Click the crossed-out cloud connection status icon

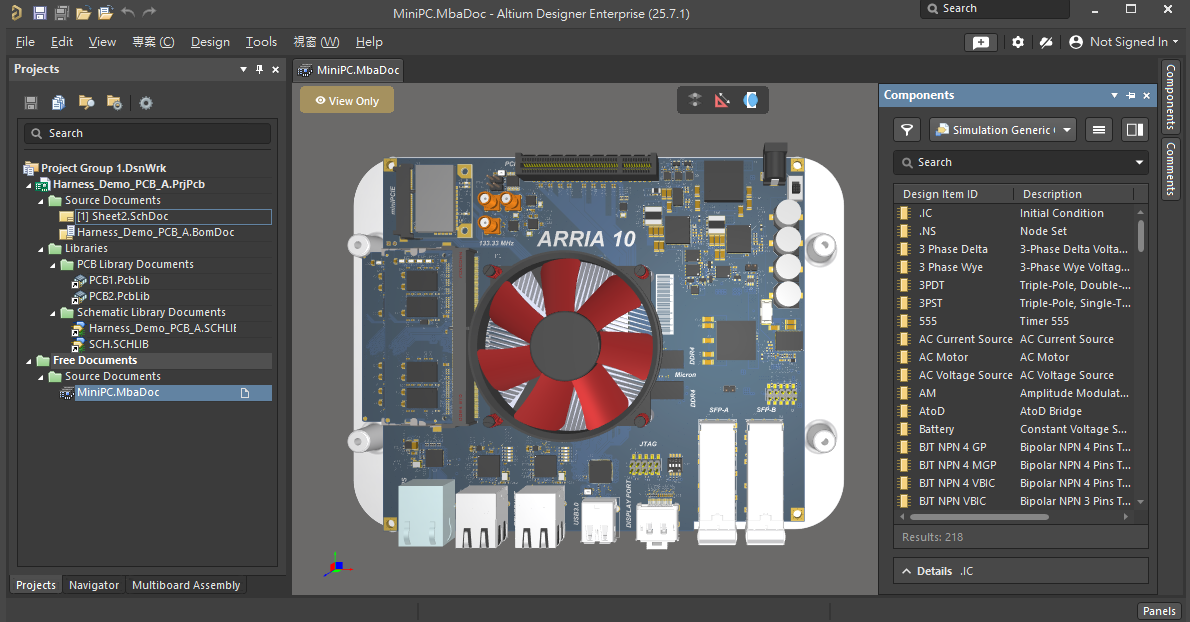(x=1046, y=42)
